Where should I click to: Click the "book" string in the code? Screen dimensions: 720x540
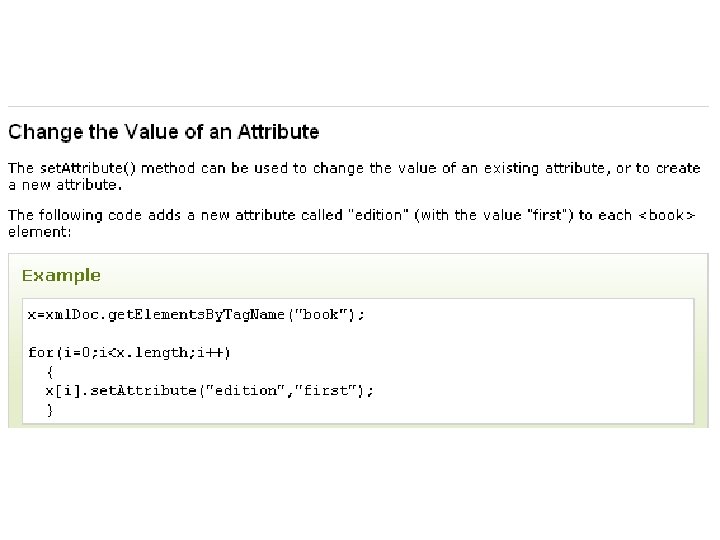tap(321, 314)
